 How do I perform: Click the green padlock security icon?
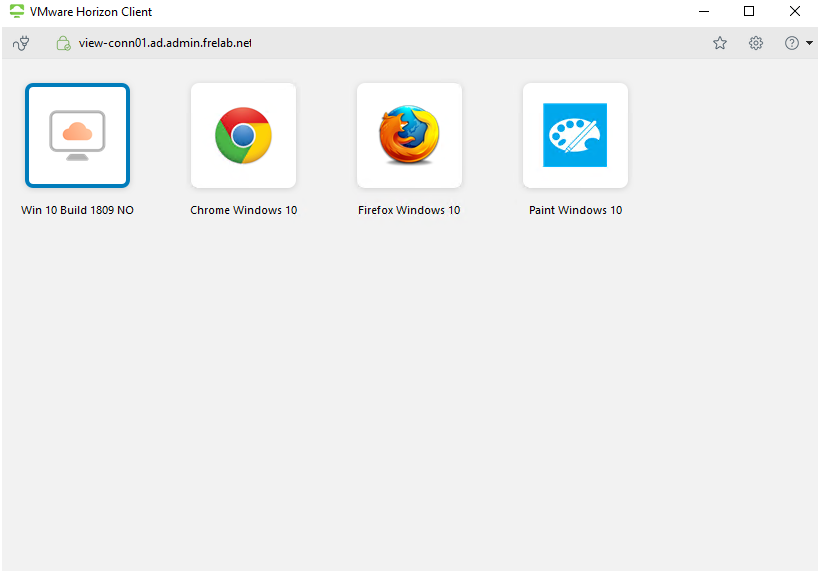tap(63, 43)
